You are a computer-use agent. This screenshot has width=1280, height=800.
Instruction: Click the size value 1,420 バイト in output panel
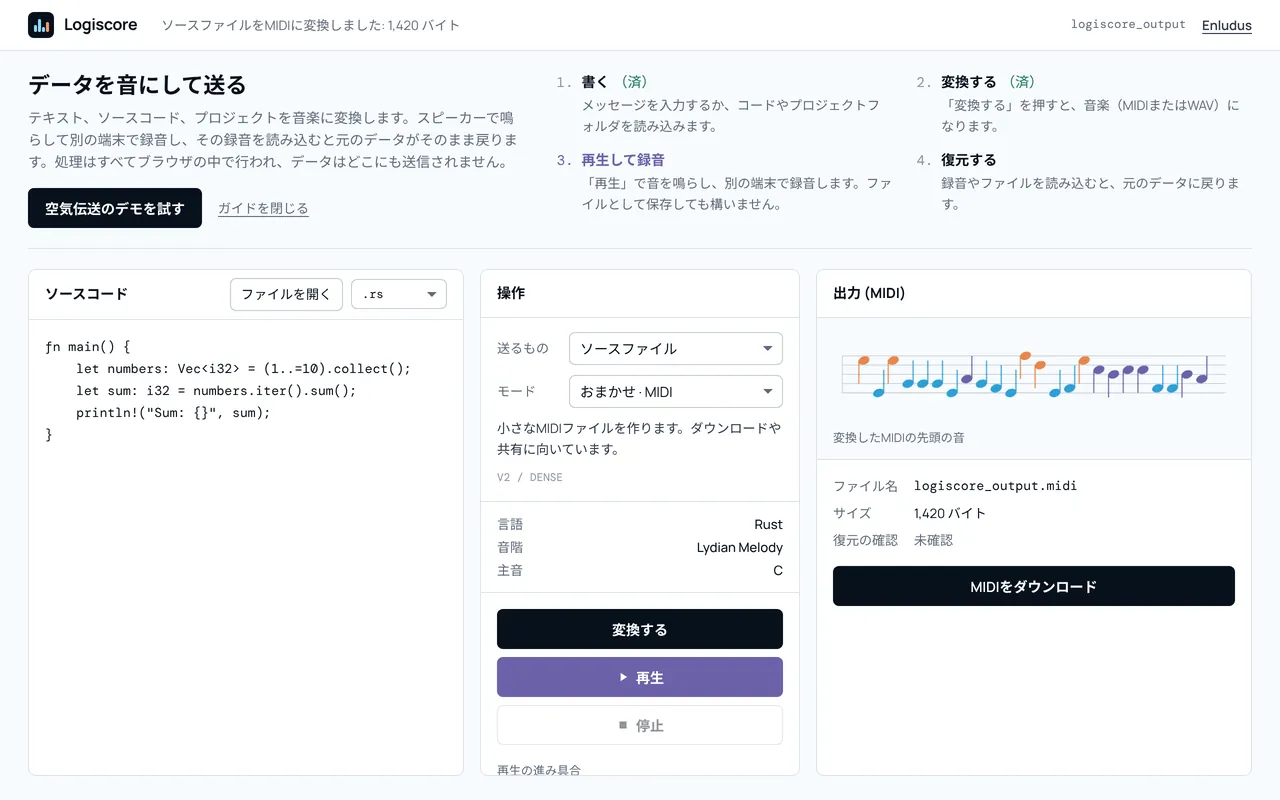(950, 513)
